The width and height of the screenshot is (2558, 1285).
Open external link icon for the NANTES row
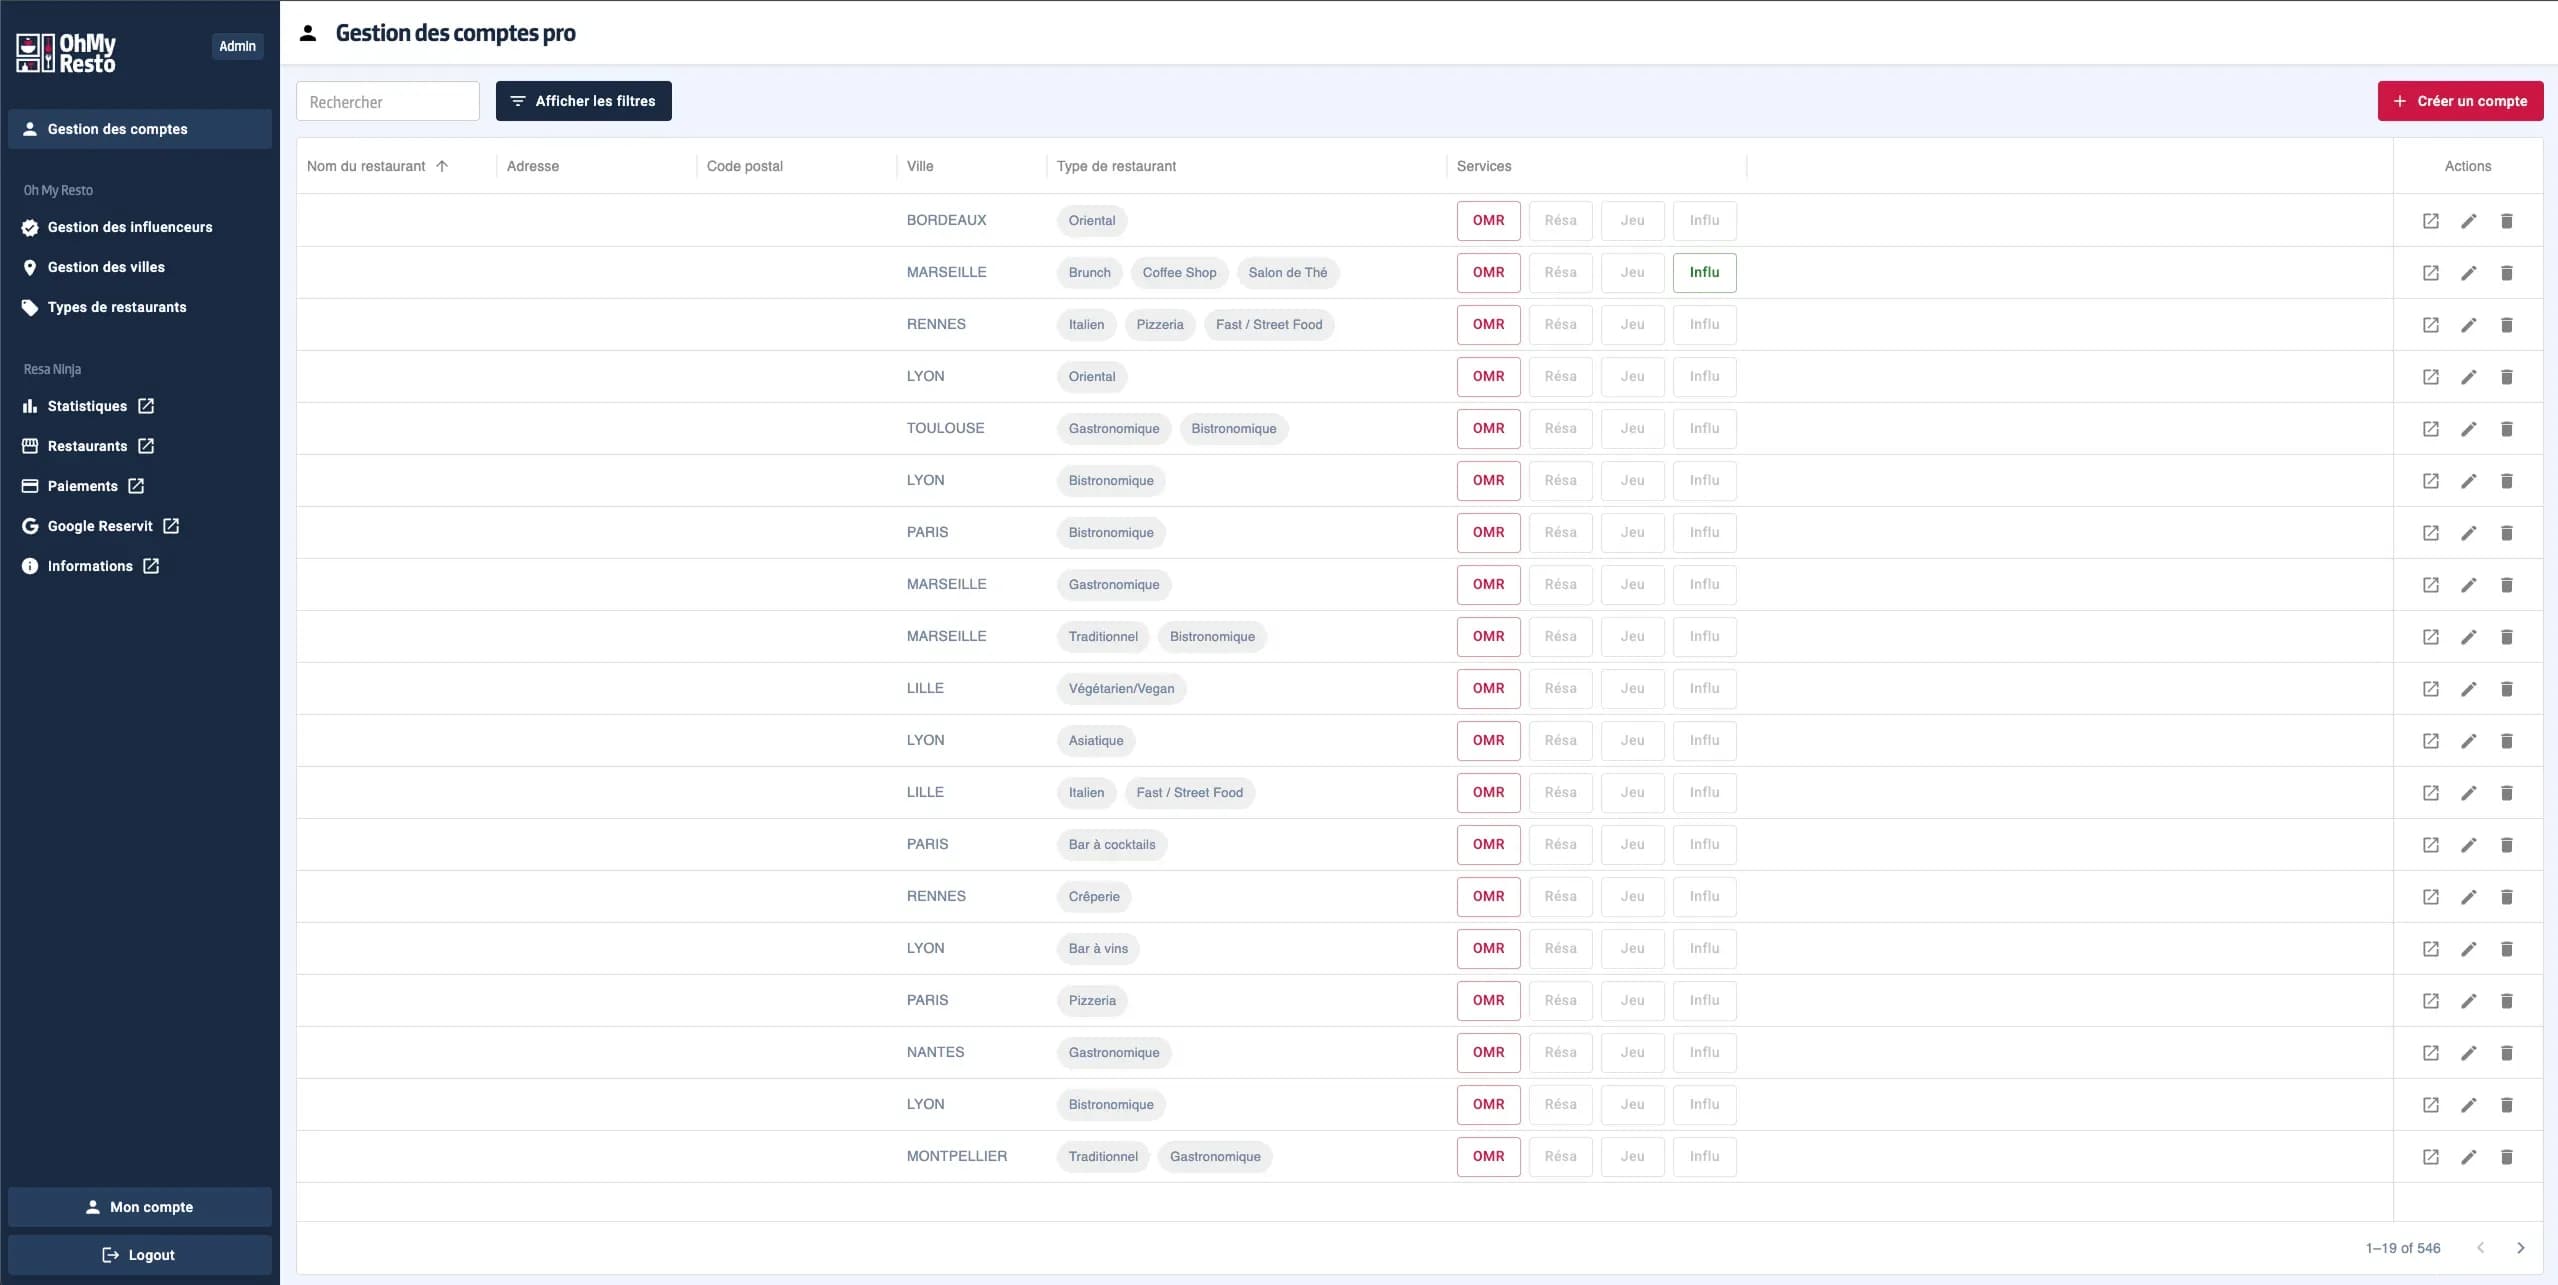[2430, 1053]
